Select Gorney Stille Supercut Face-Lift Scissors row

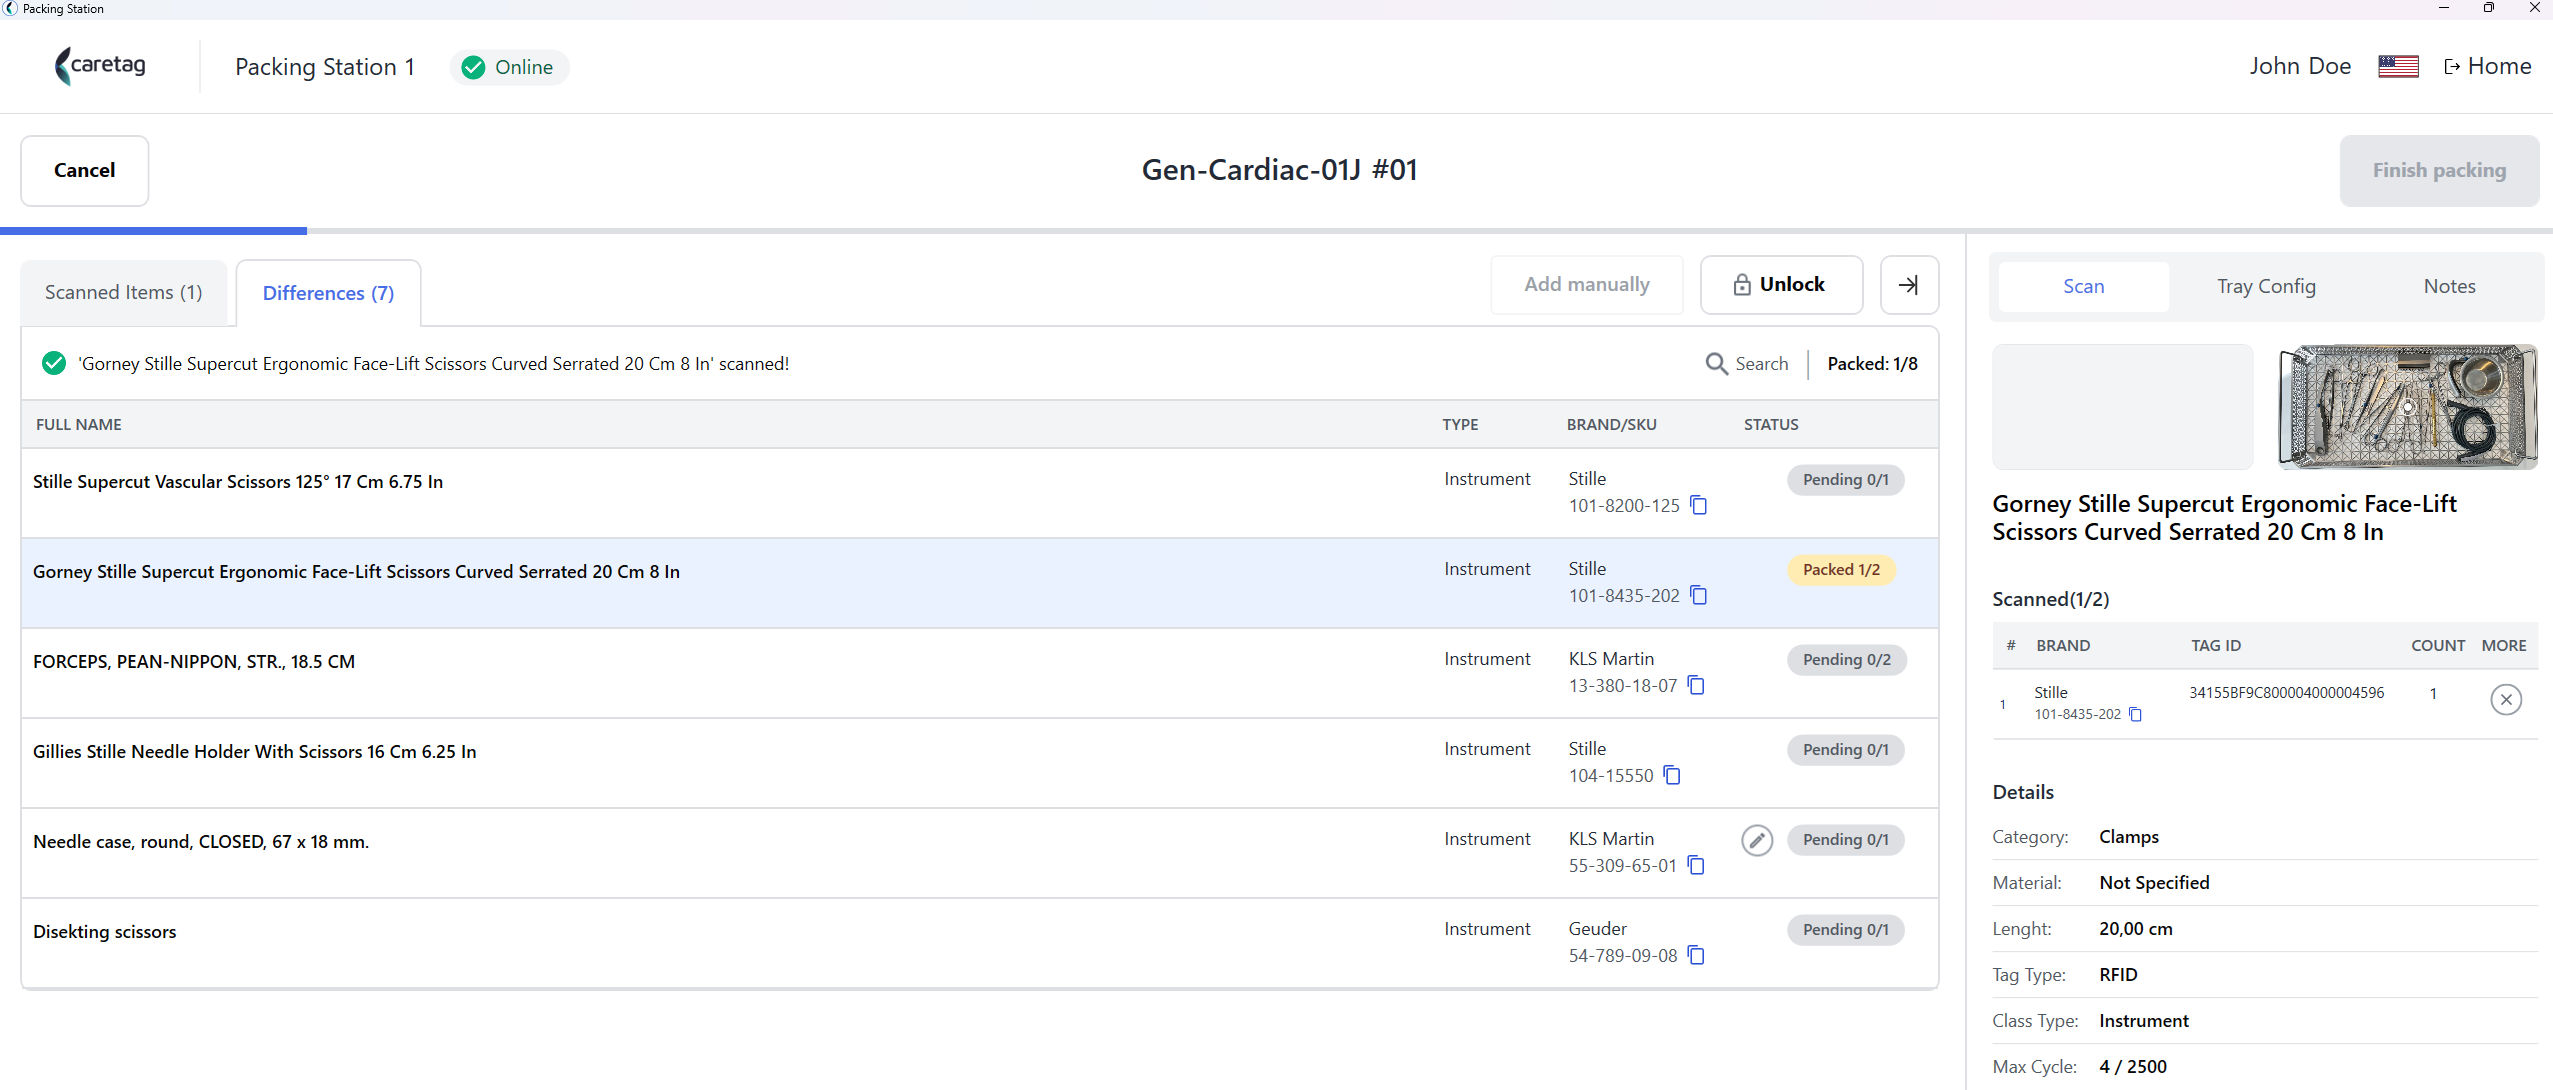(980, 583)
